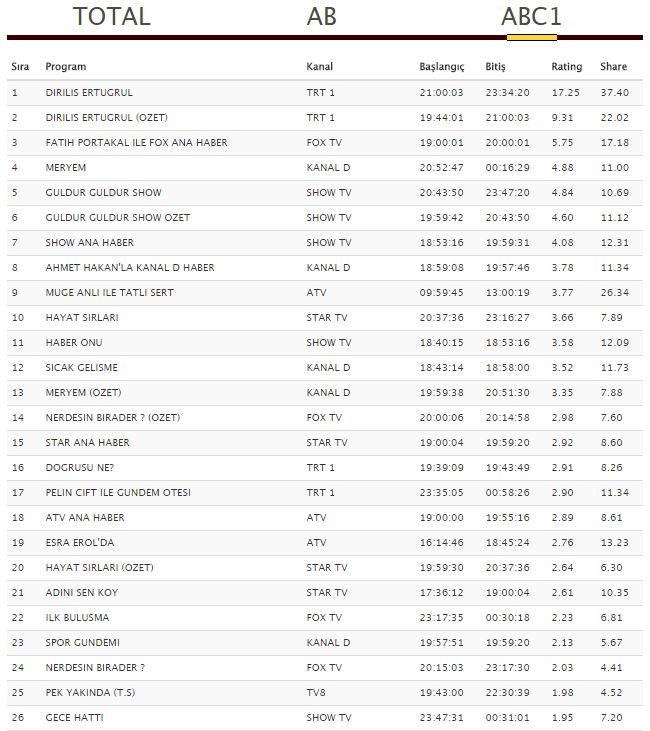Switch to the TOTAL tab
Image resolution: width=650 pixels, height=731 pixels.
click(x=112, y=17)
